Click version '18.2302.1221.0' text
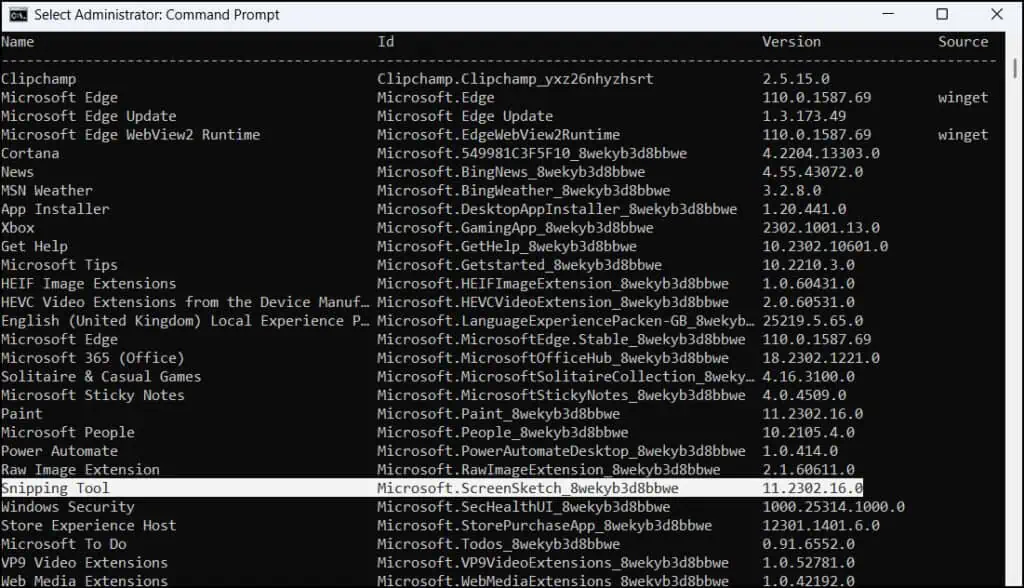 821,358
